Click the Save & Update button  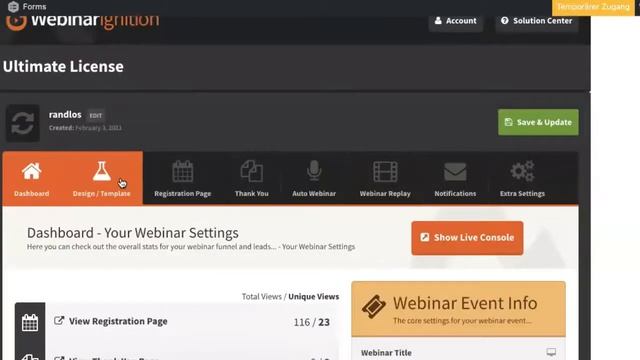pos(538,122)
